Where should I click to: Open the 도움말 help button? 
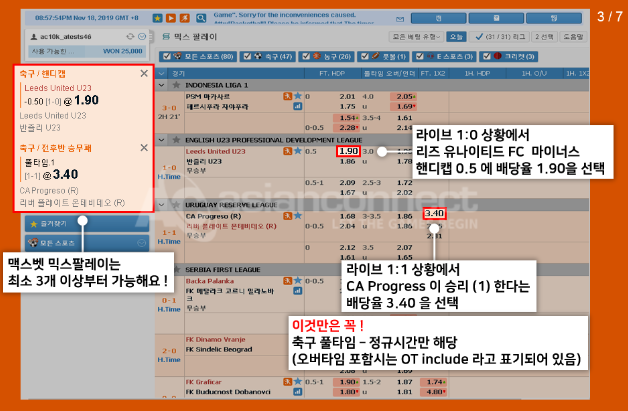(x=573, y=37)
